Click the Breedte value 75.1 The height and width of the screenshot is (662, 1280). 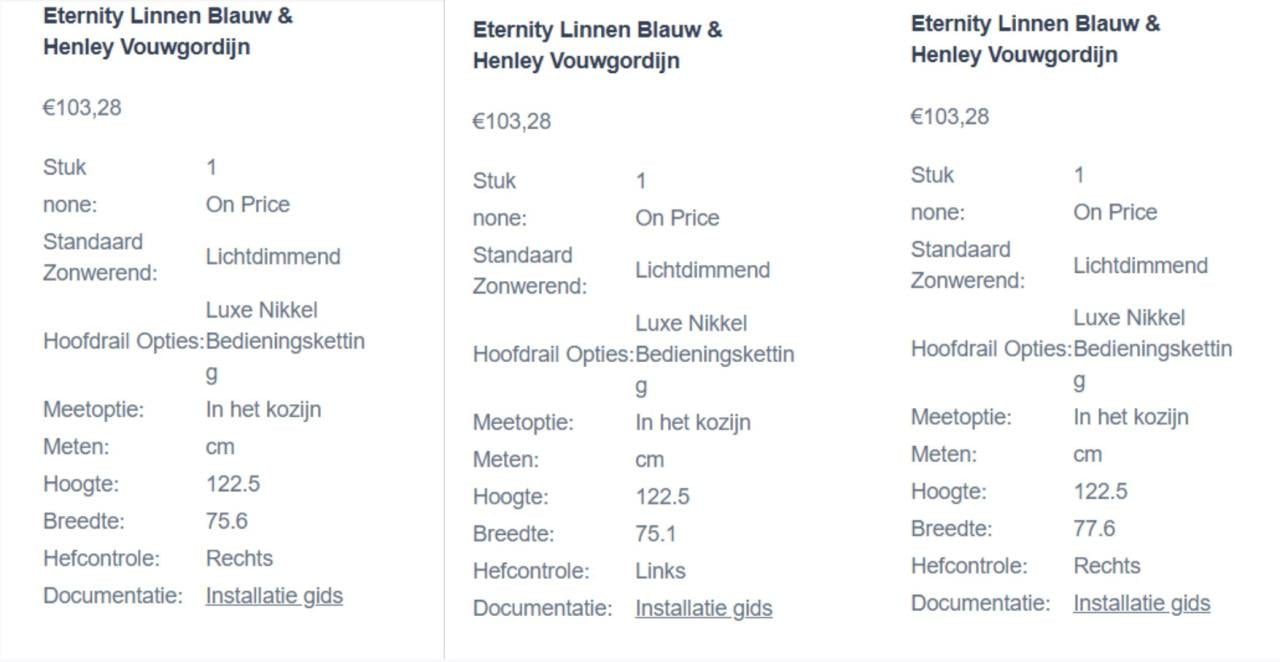point(657,534)
